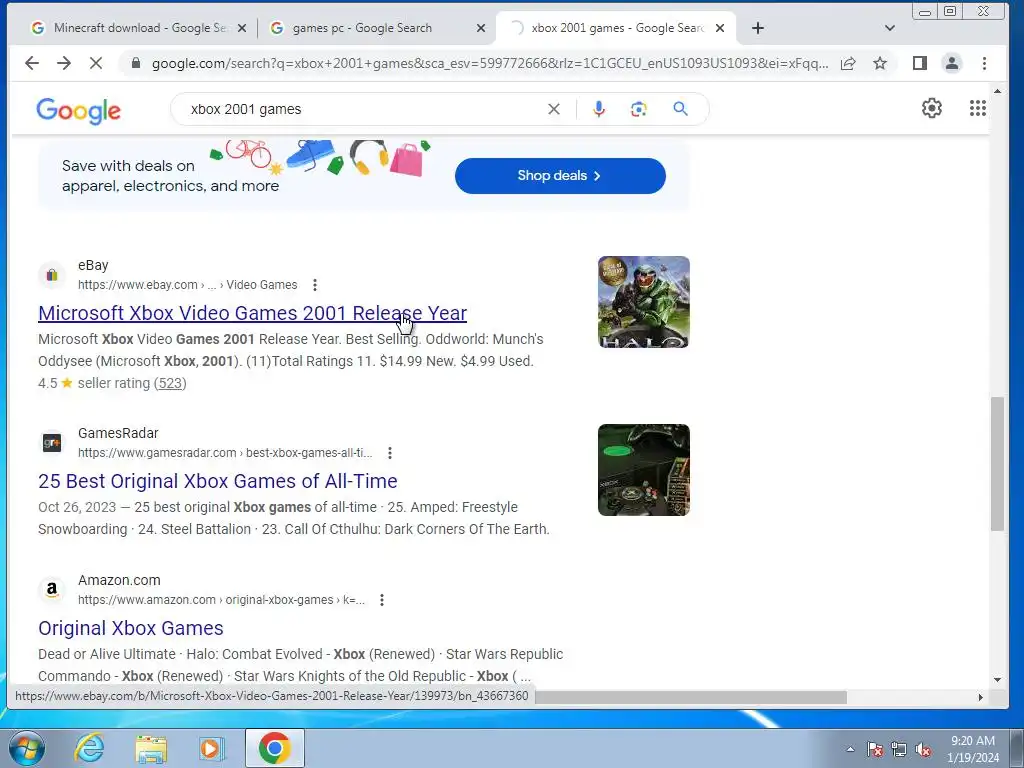Click the eBay favicon
Image resolution: width=1024 pixels, height=768 pixels.
click(x=52, y=275)
